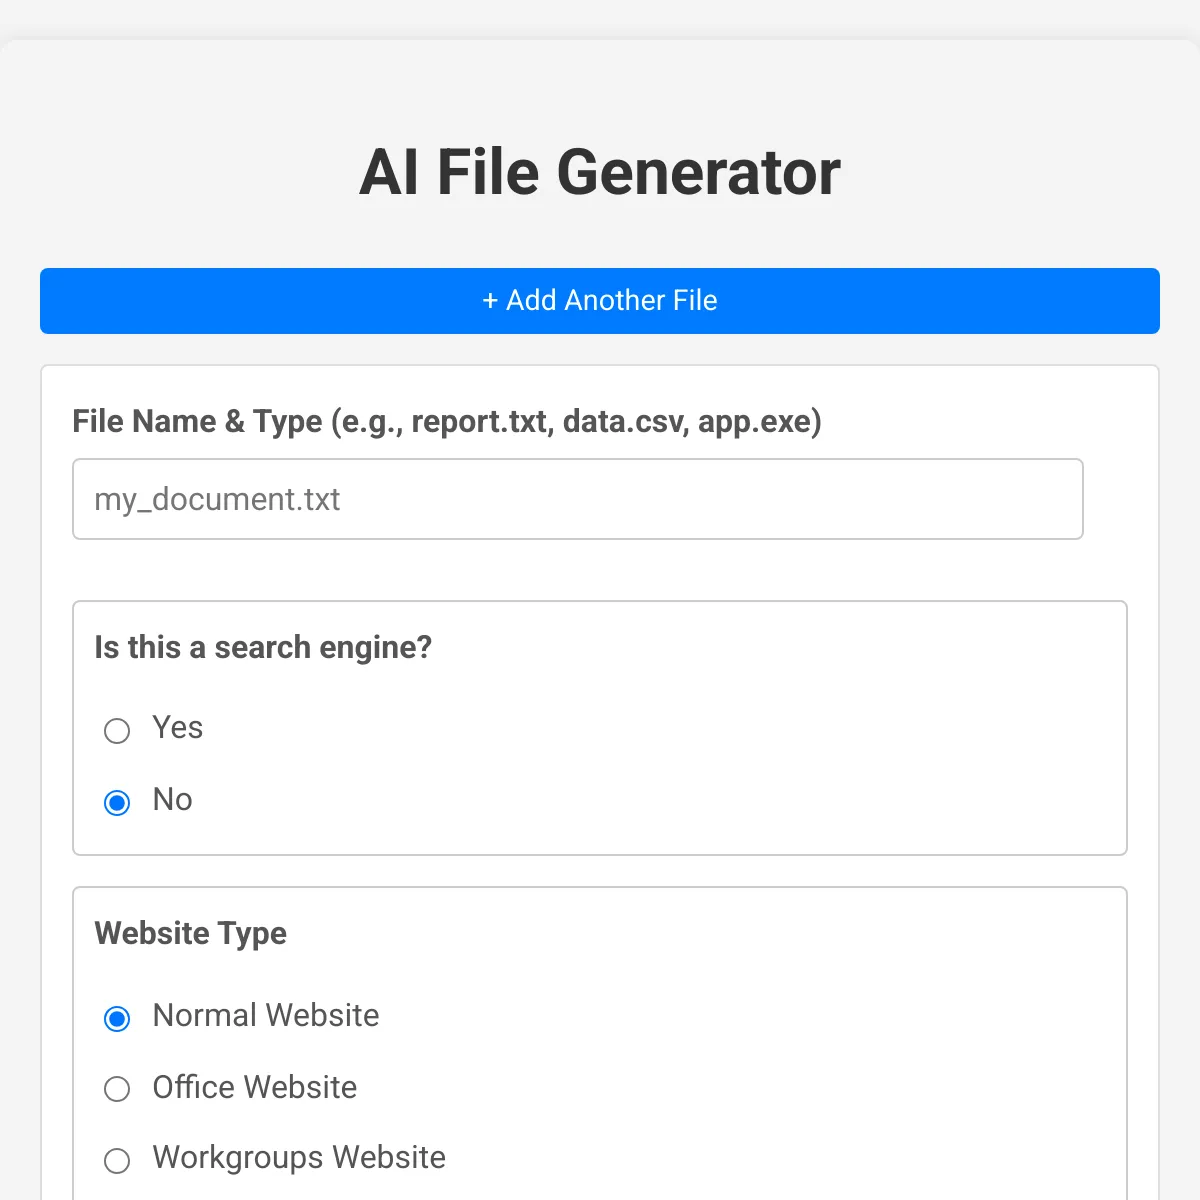Click the AI File Generator page title
Image resolution: width=1200 pixels, height=1200 pixels.
coord(600,172)
